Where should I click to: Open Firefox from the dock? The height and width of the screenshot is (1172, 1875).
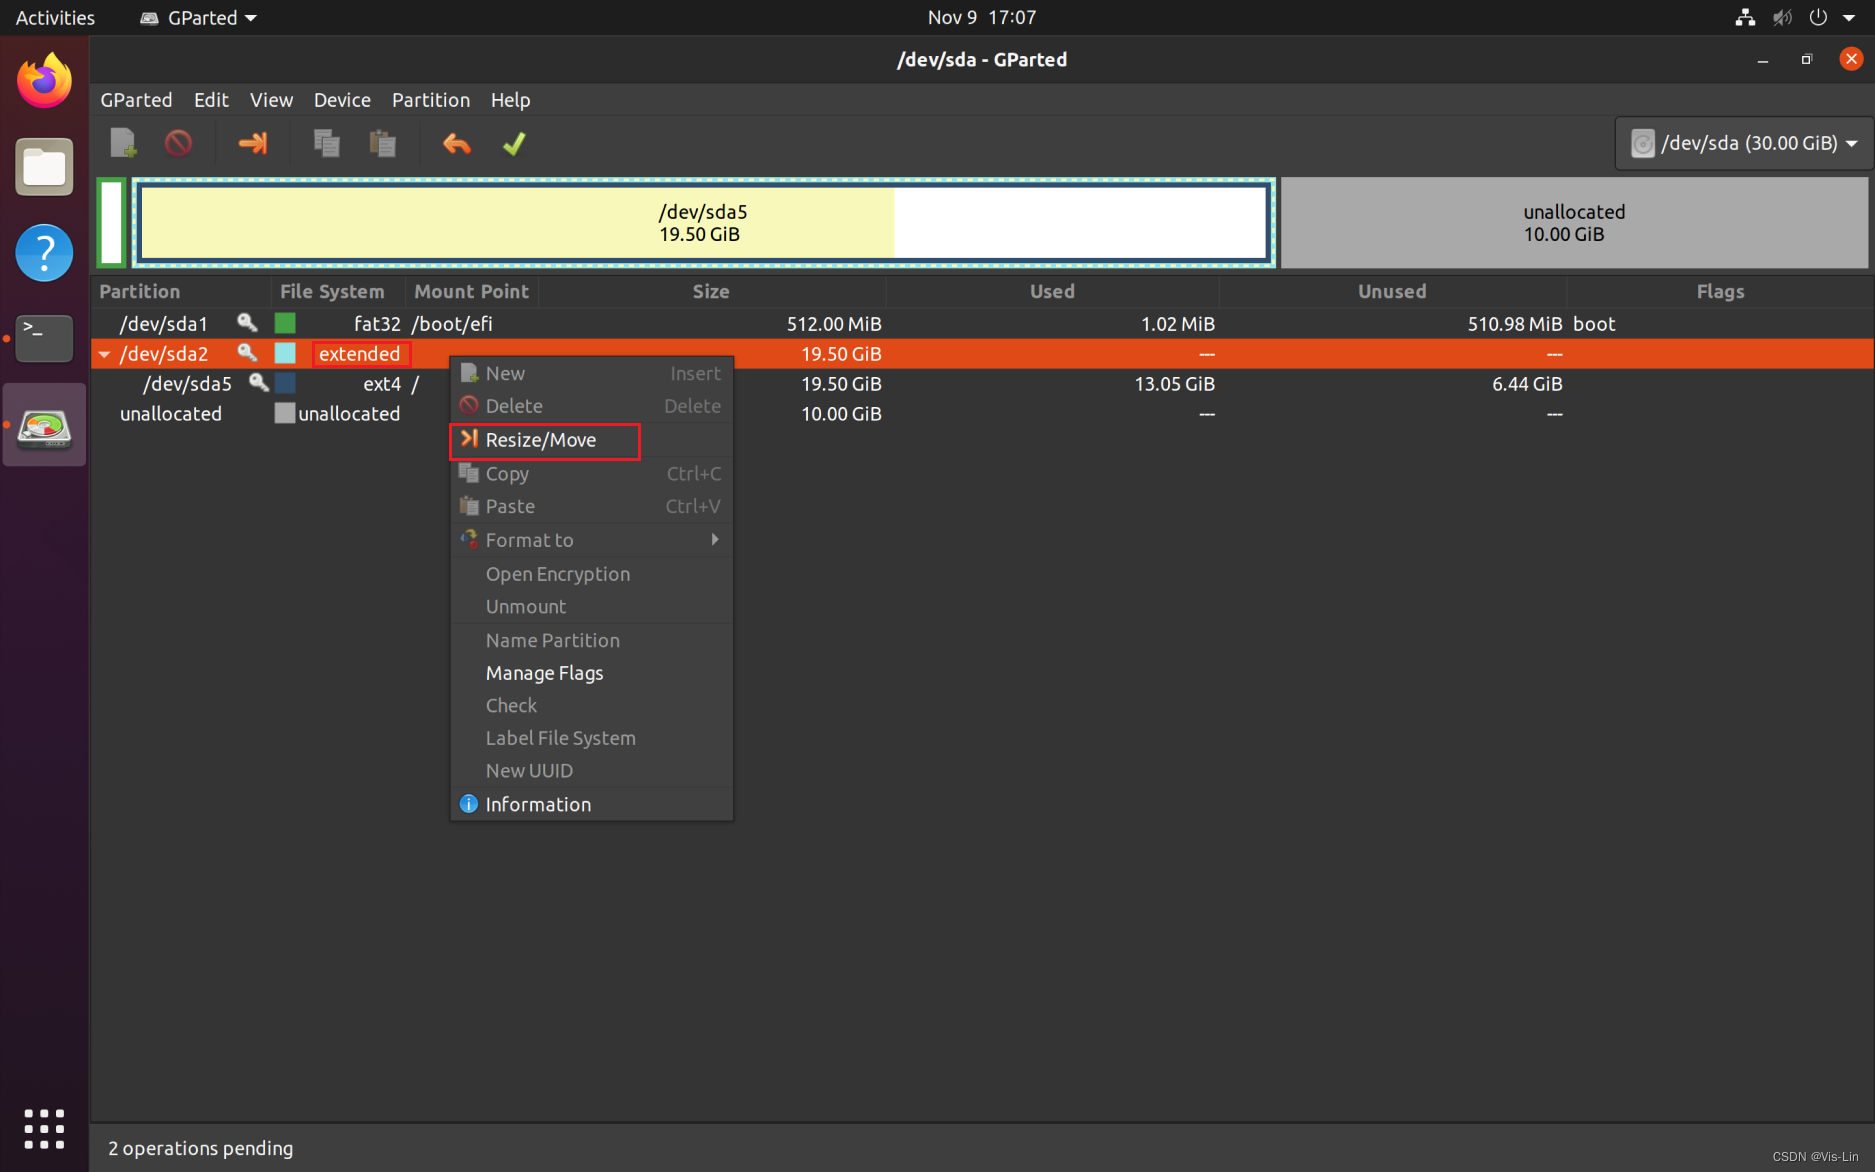(44, 82)
